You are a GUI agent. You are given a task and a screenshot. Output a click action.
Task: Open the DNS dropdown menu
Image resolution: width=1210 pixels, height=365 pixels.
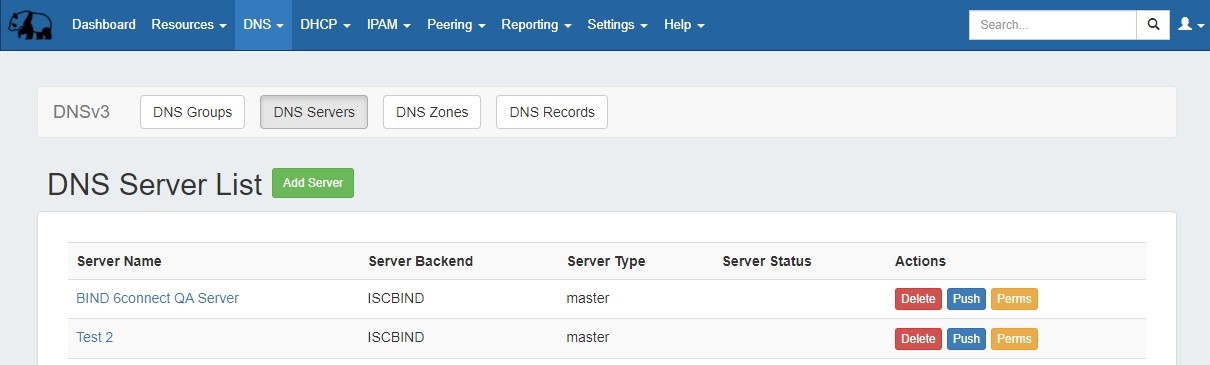263,25
